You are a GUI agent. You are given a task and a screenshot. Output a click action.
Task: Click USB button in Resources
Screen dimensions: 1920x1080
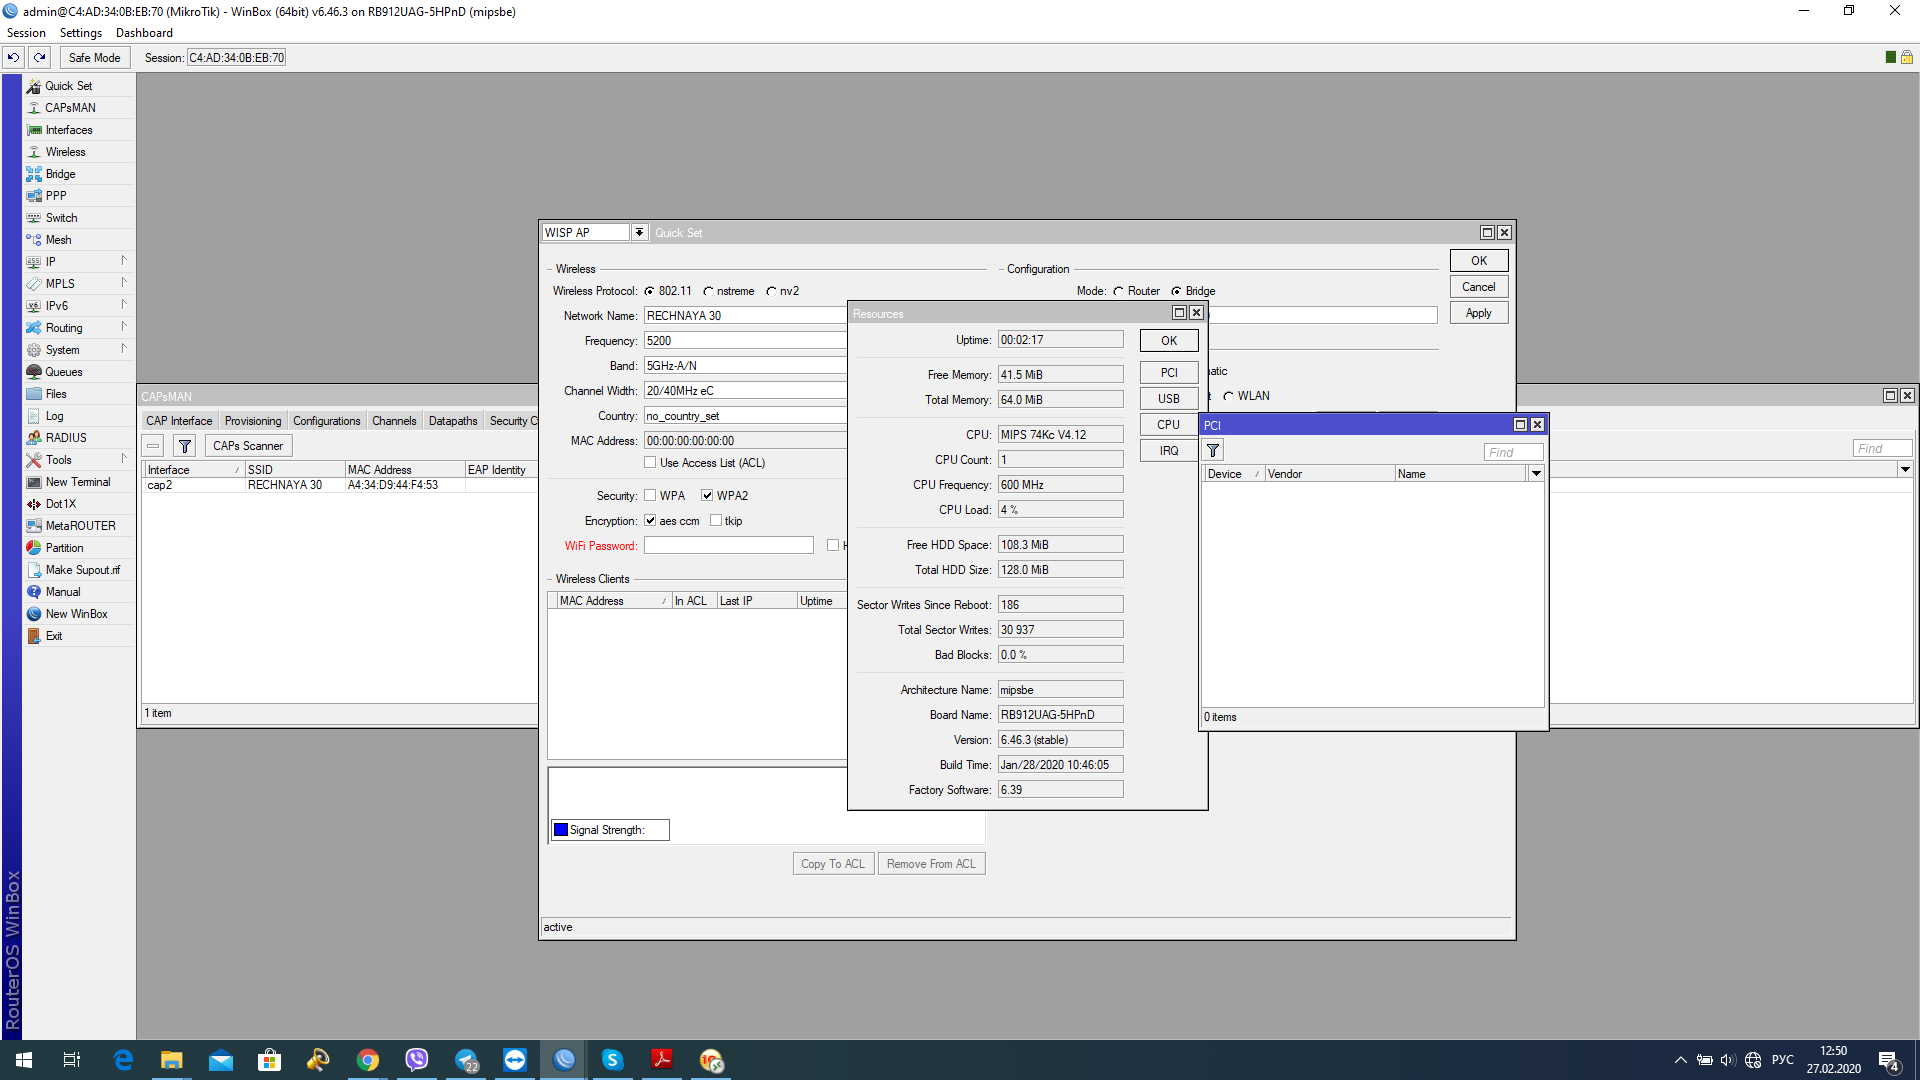coord(1169,398)
